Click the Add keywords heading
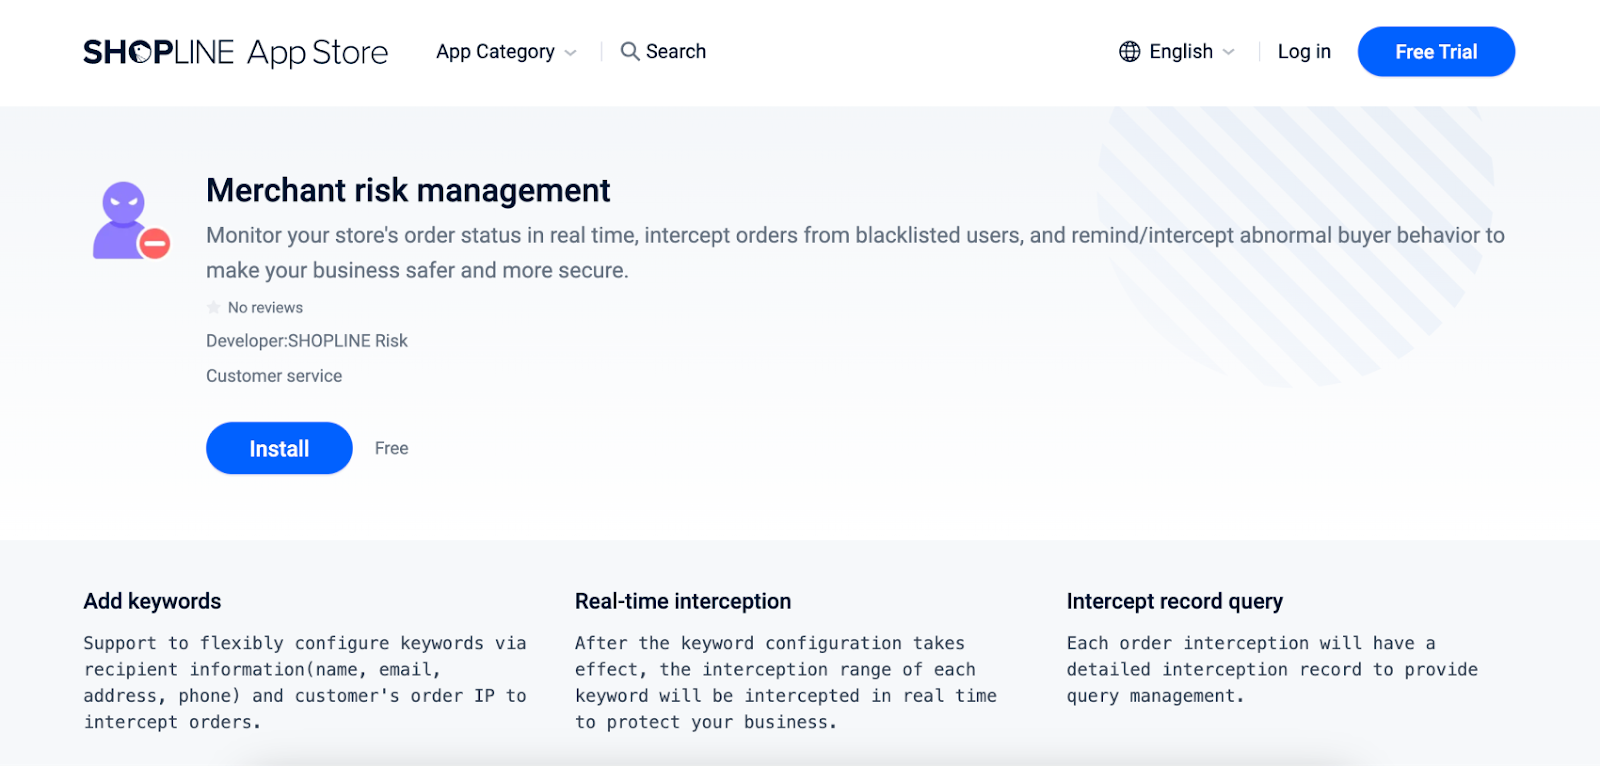 152,601
